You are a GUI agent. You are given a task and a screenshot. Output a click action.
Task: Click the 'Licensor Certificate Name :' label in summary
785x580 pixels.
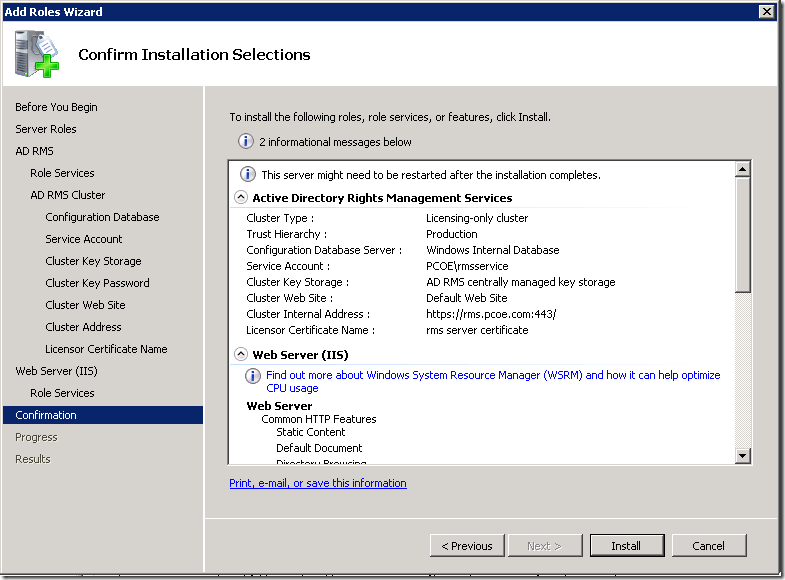(x=310, y=330)
